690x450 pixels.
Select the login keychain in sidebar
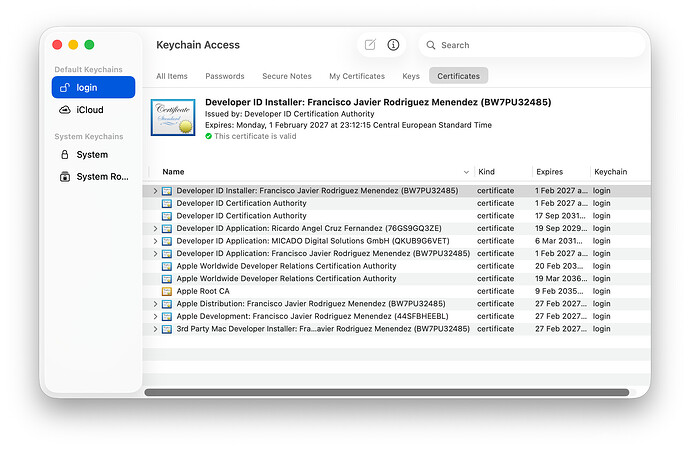tap(93, 88)
